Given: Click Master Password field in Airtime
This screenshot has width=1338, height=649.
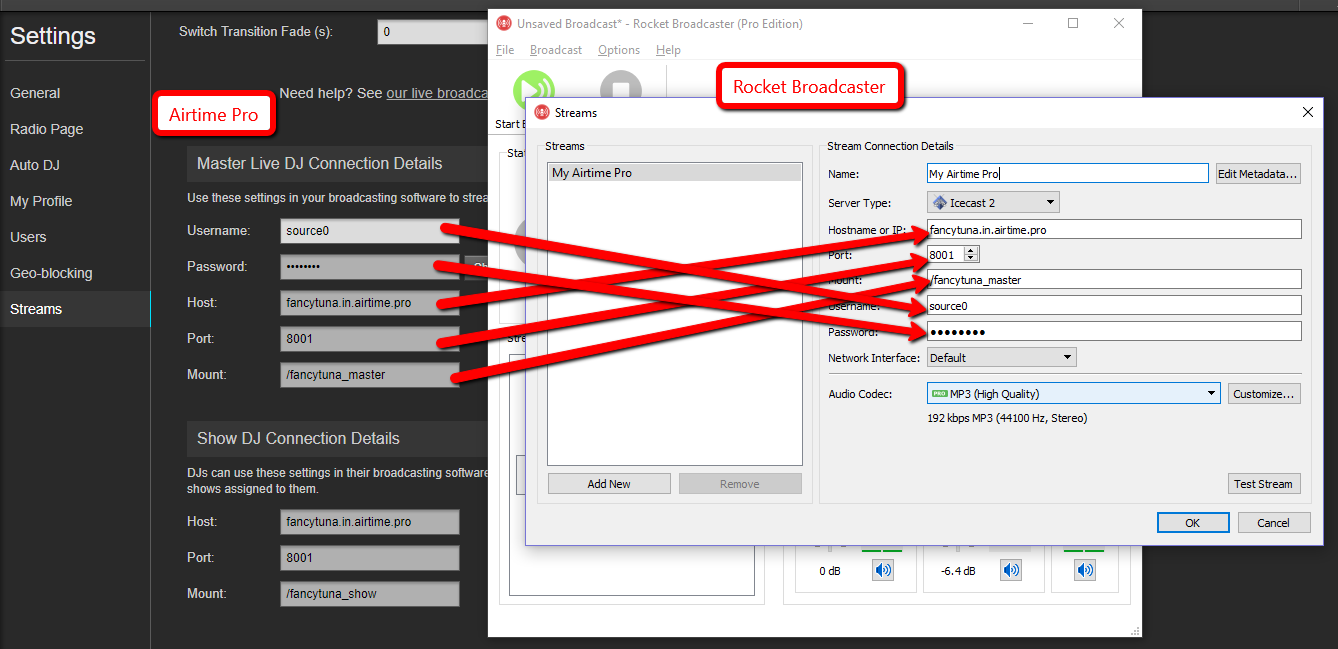Looking at the screenshot, I should pyautogui.click(x=369, y=267).
